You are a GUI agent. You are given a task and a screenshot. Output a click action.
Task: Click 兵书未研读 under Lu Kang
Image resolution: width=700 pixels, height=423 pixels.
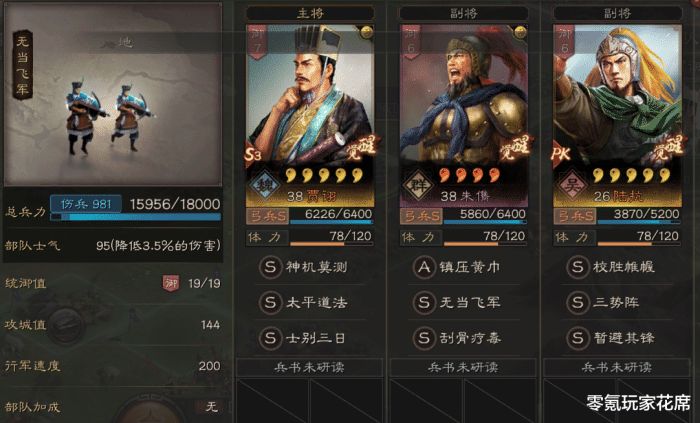(x=617, y=367)
